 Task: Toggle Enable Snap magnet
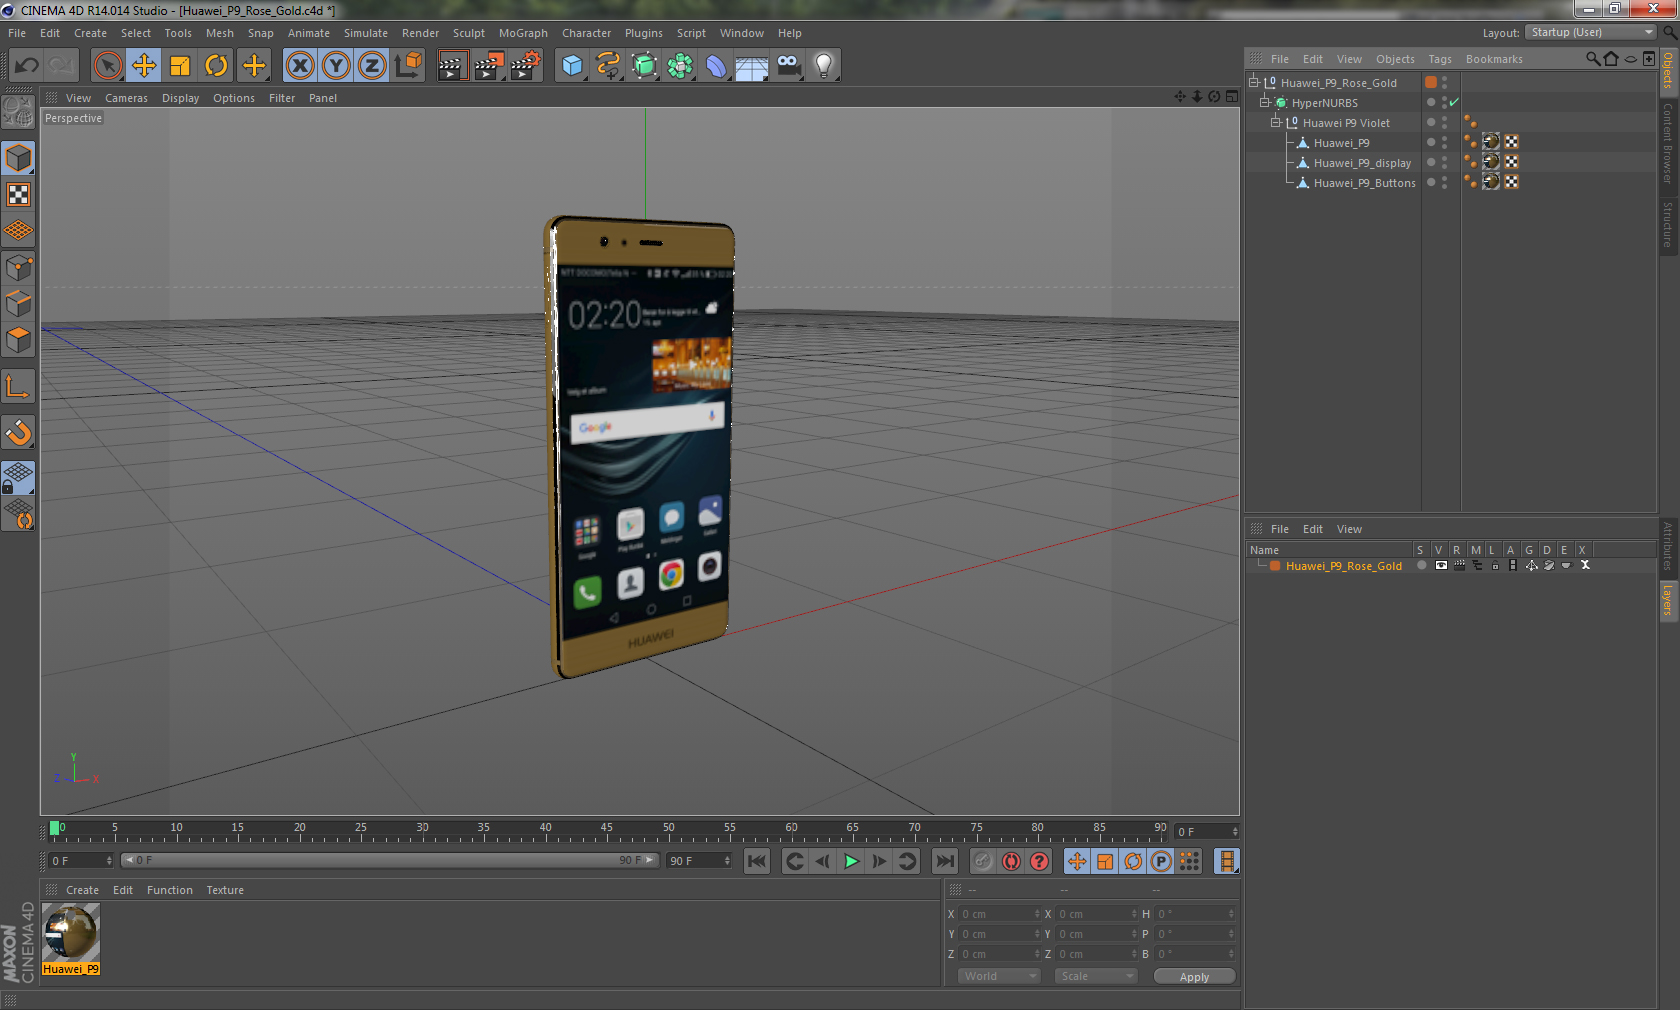18,432
